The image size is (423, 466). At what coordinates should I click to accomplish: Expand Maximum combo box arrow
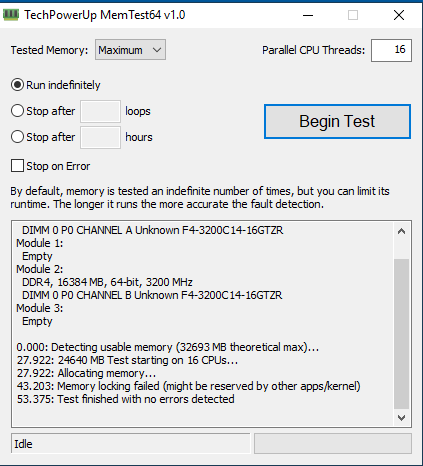pyautogui.click(x=157, y=50)
